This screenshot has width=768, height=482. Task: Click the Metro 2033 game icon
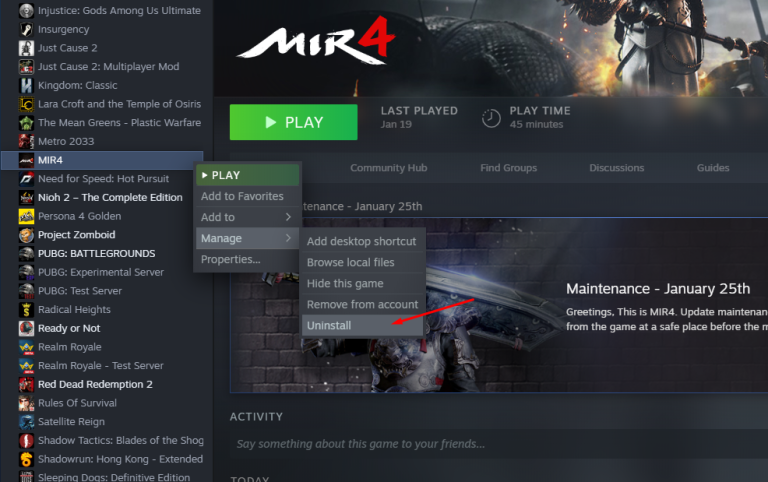tap(26, 141)
